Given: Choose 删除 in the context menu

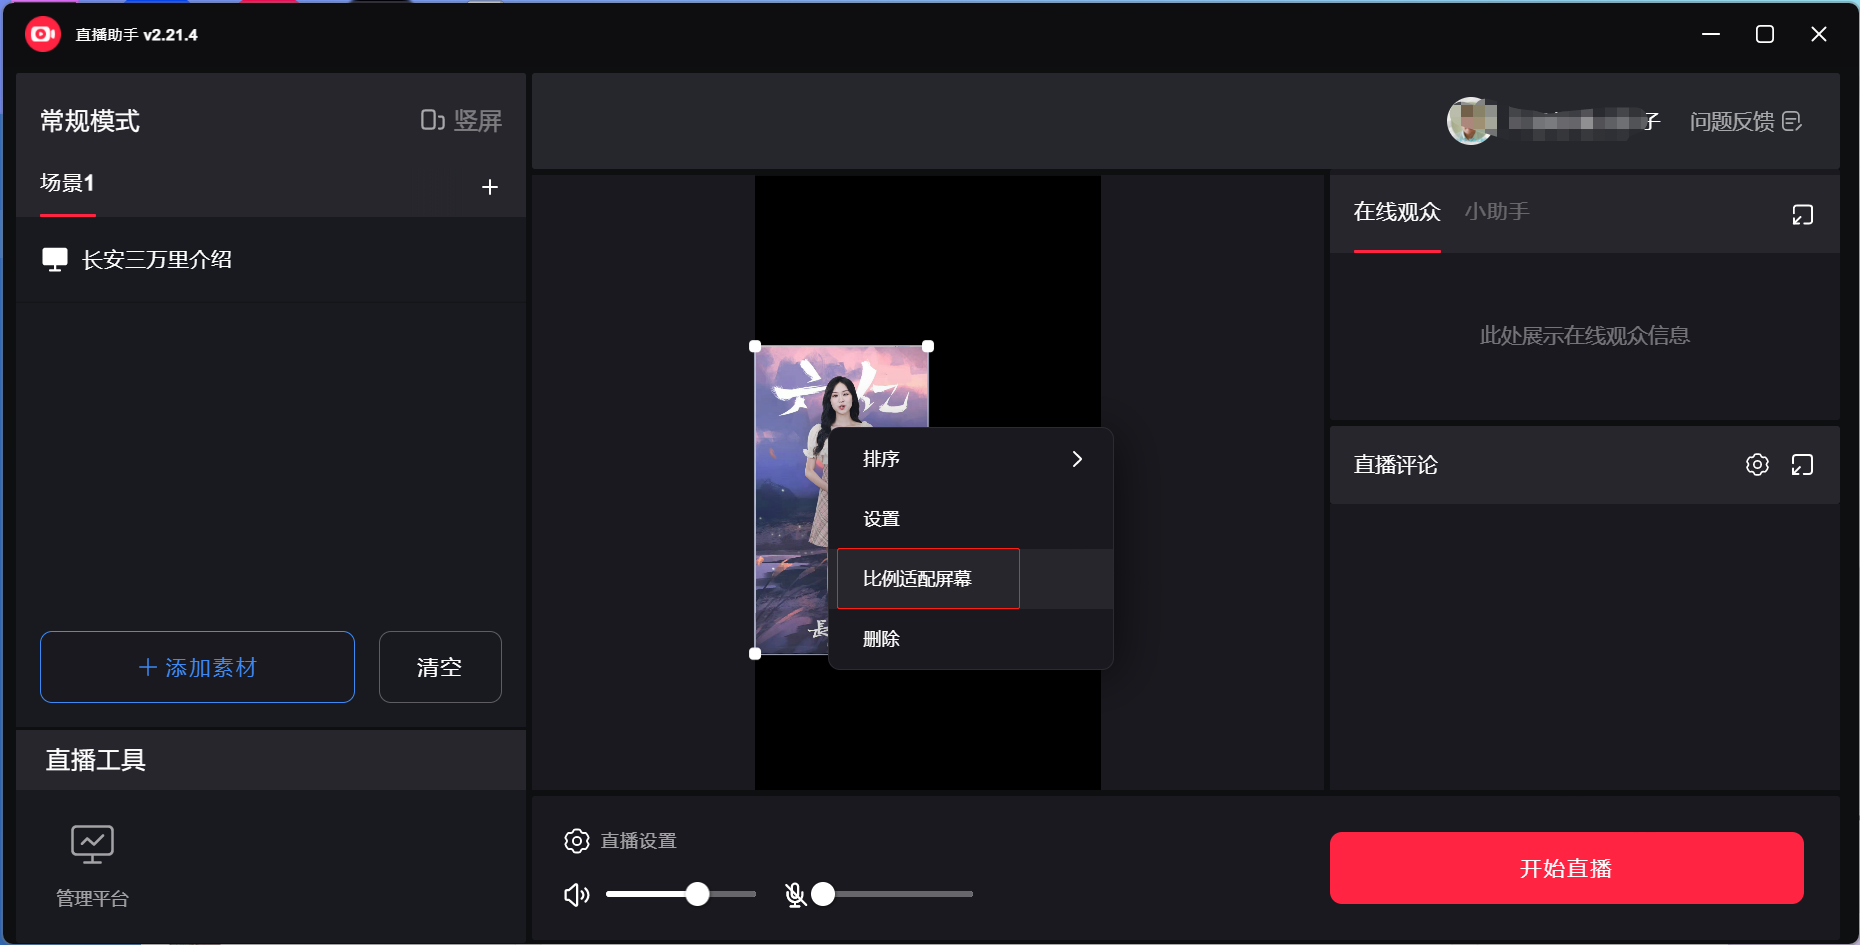Looking at the screenshot, I should 970,639.
